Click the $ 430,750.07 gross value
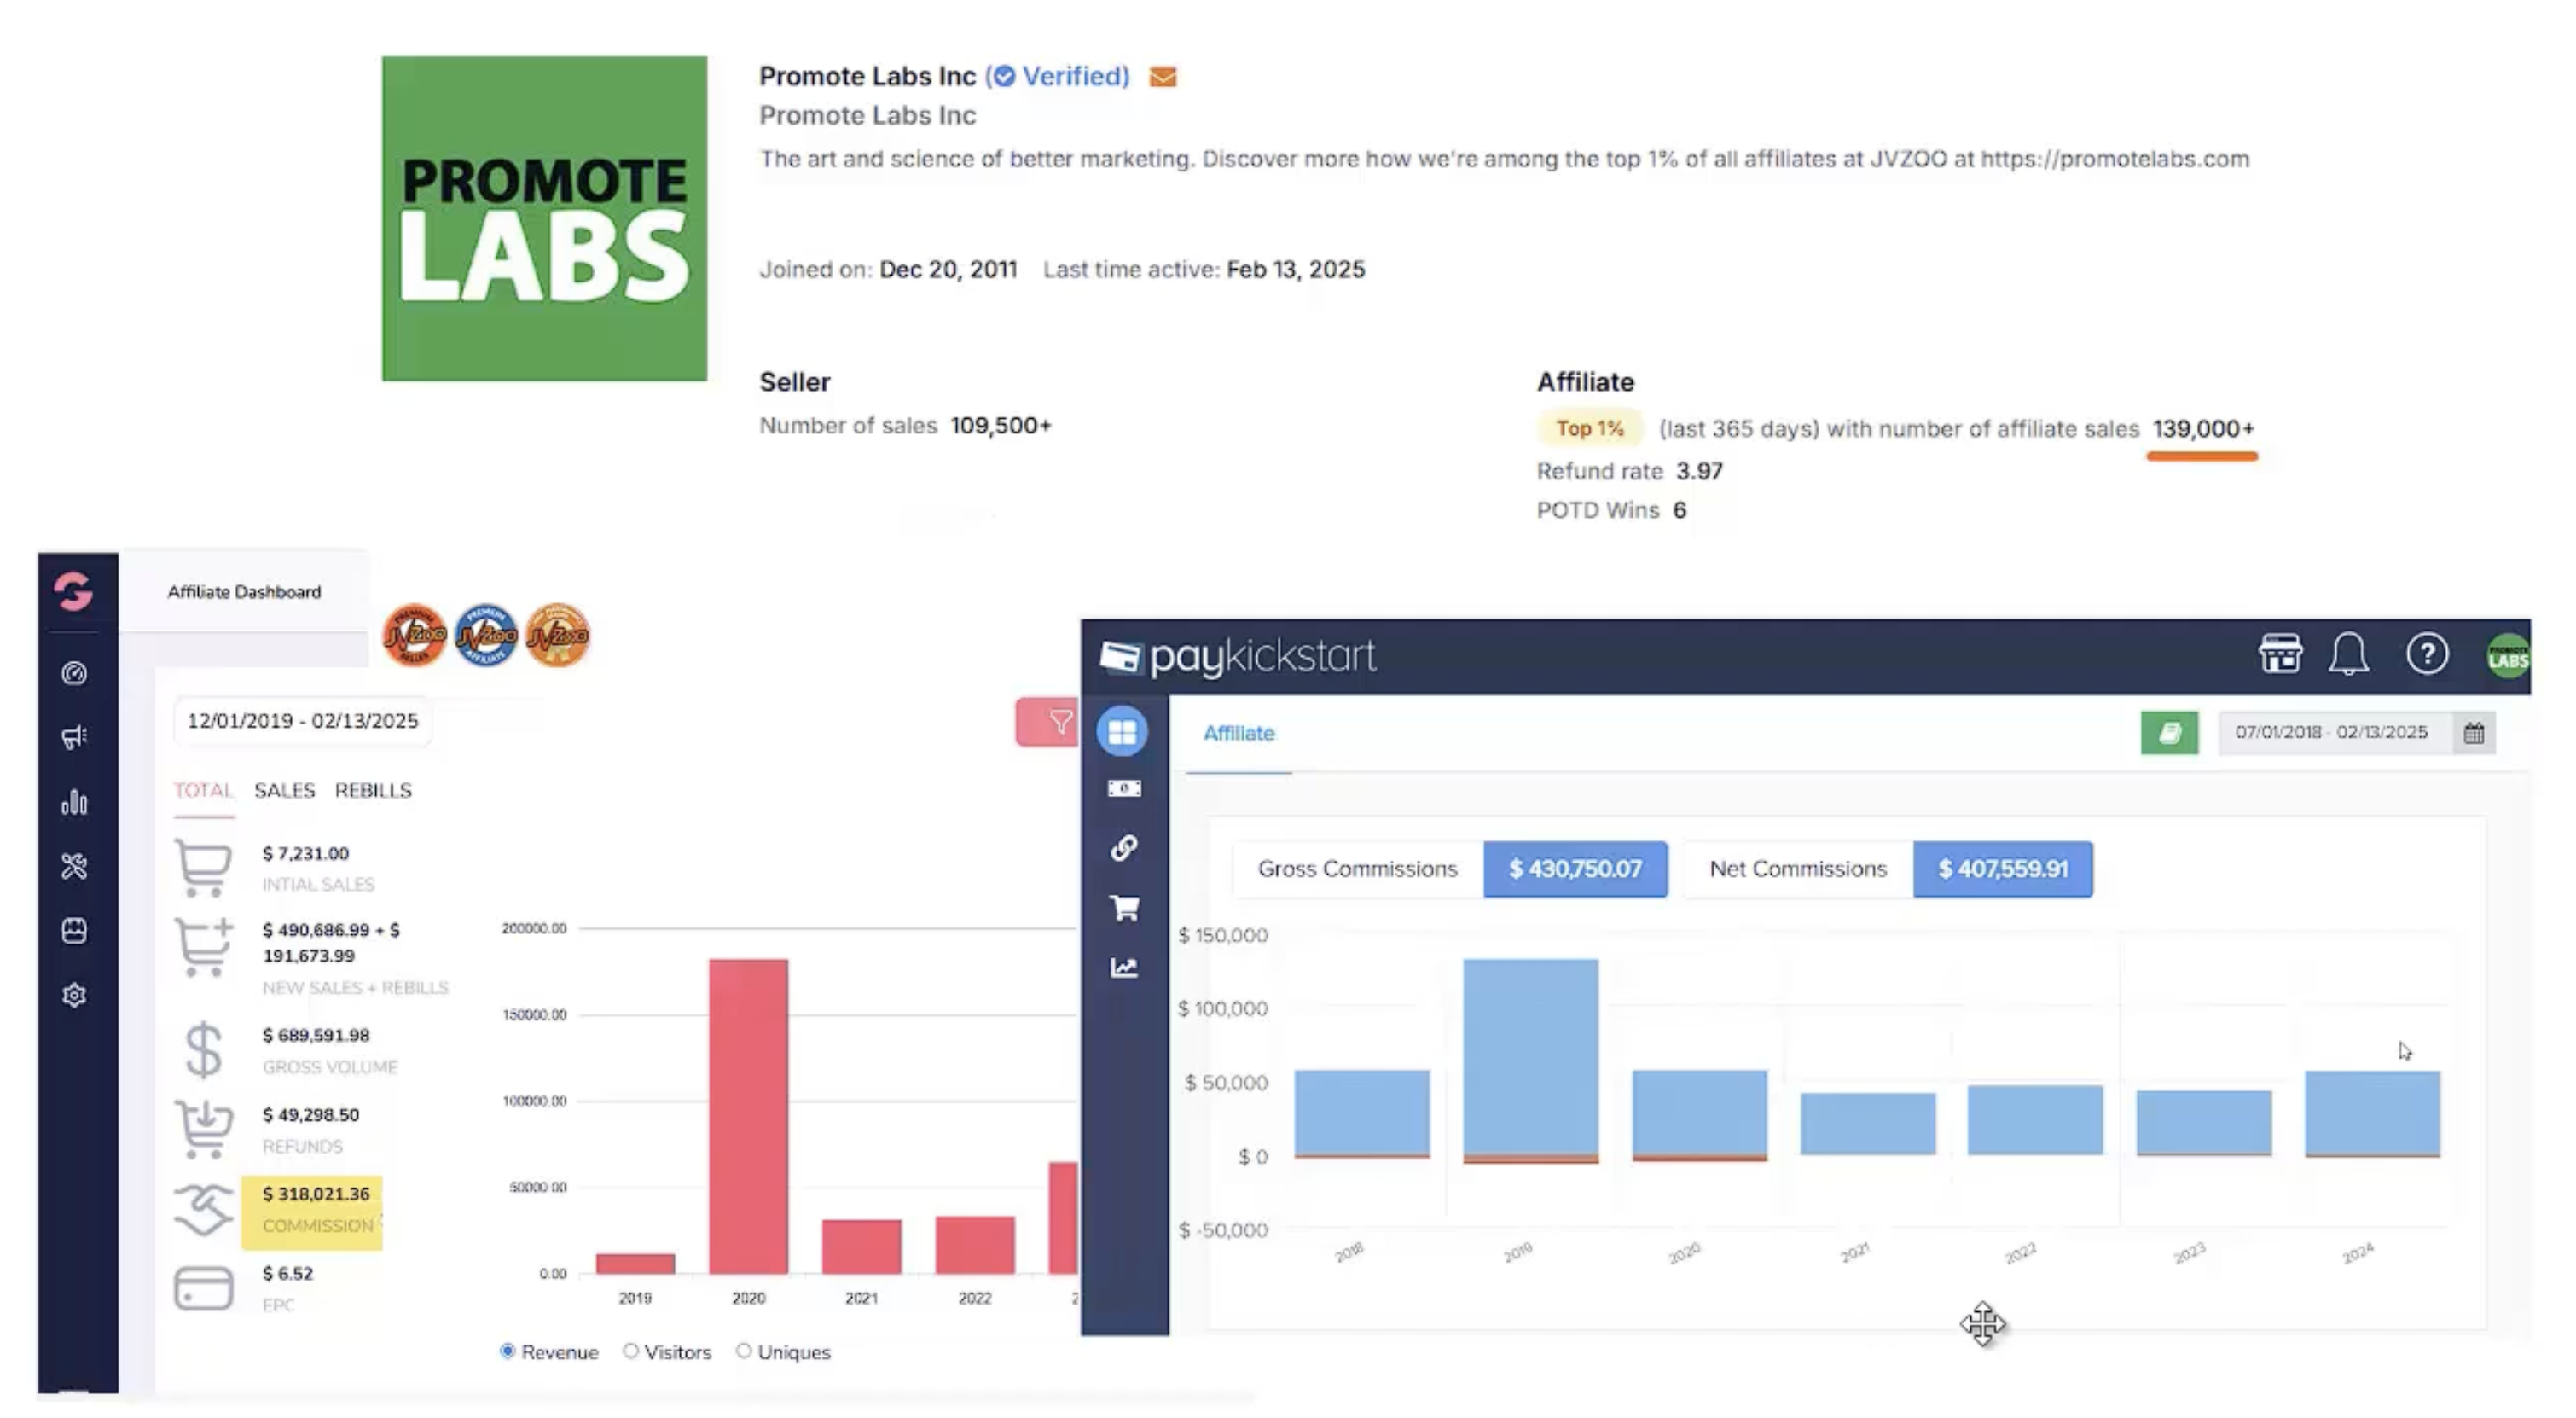The image size is (2576, 1418). [x=1575, y=869]
